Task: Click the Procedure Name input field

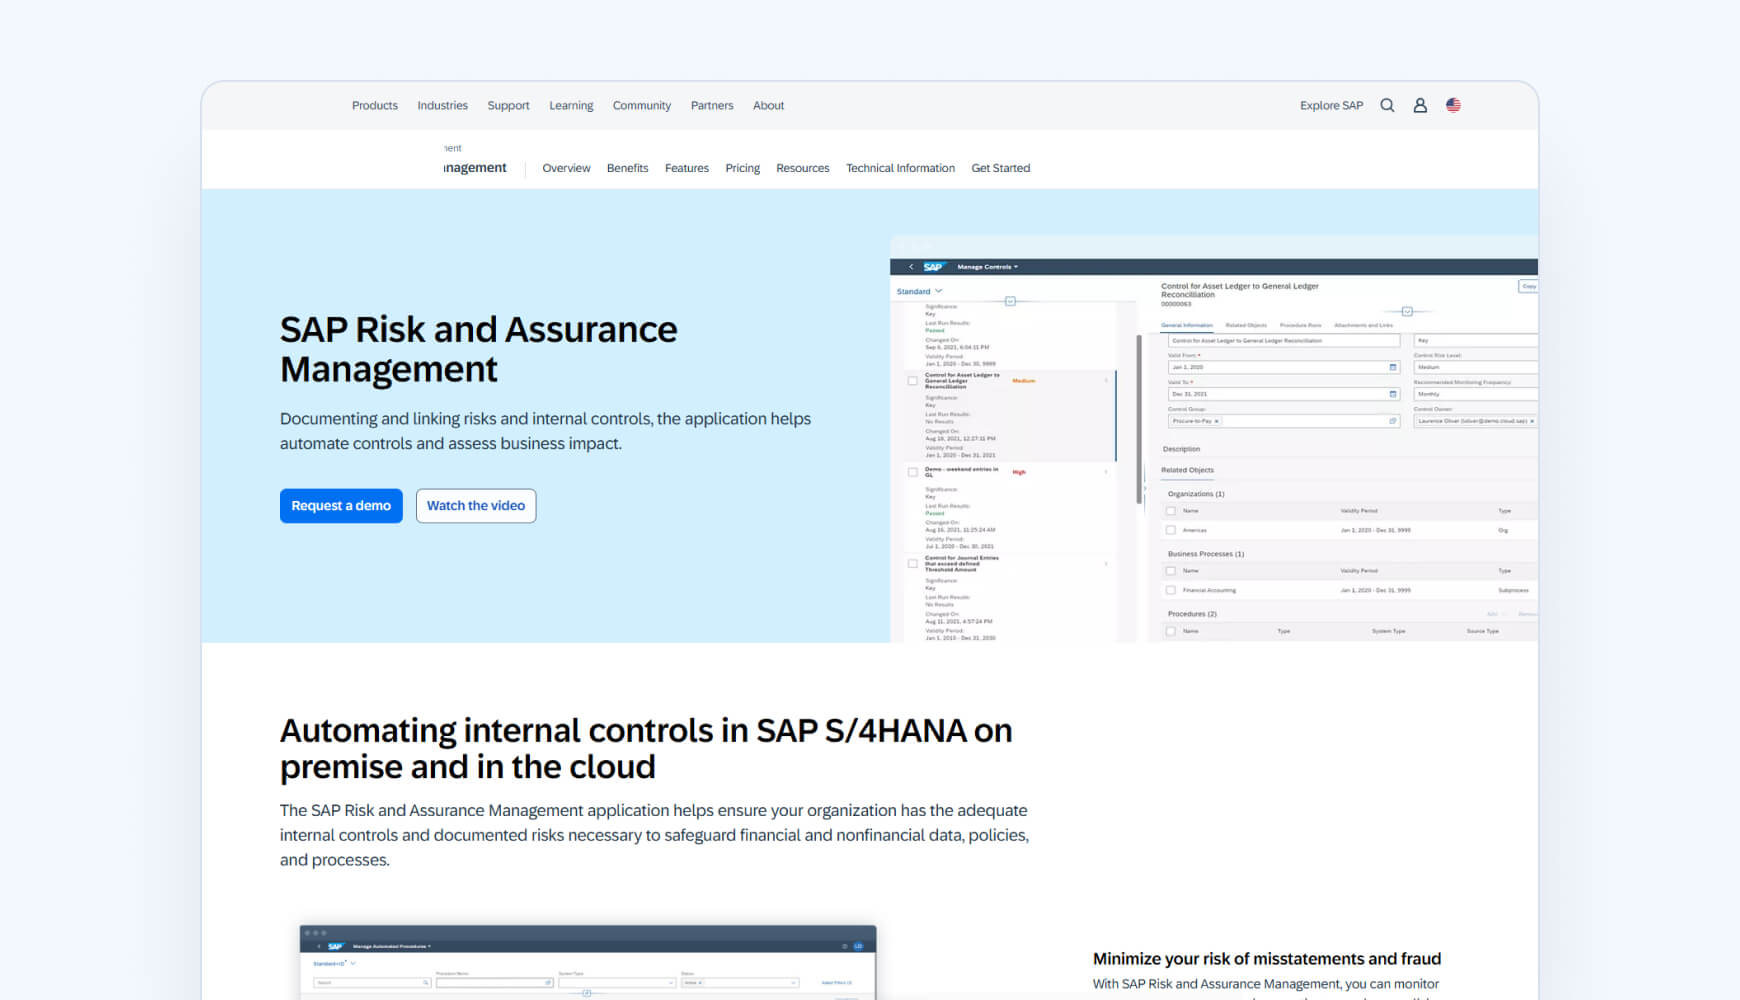Action: point(494,983)
